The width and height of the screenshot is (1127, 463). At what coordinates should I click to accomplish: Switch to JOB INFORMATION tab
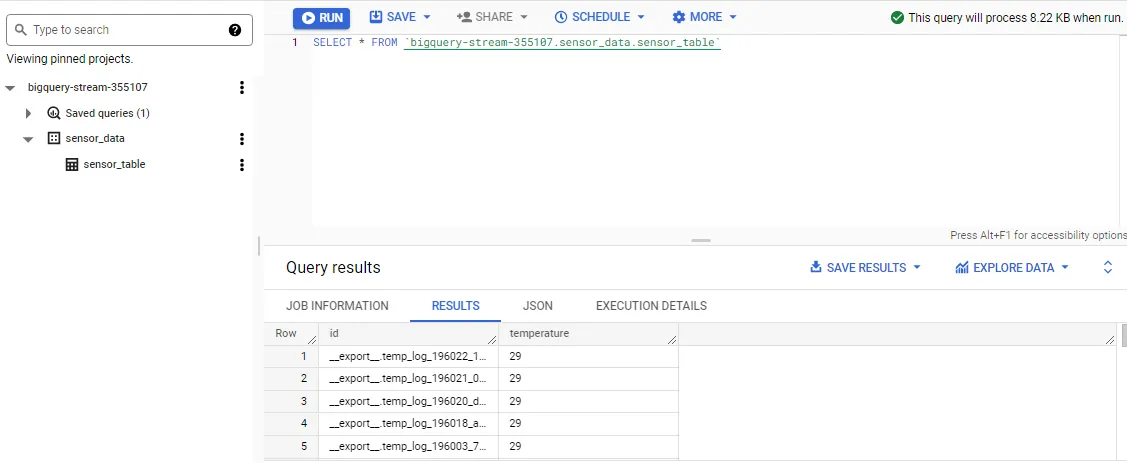337,306
